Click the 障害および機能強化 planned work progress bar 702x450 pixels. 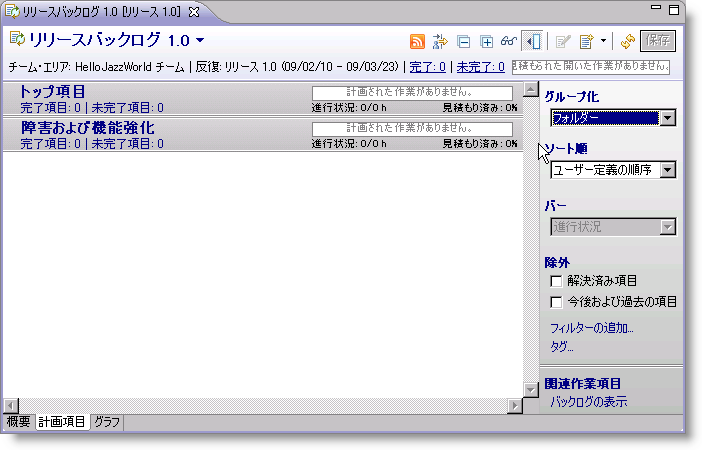(x=412, y=129)
